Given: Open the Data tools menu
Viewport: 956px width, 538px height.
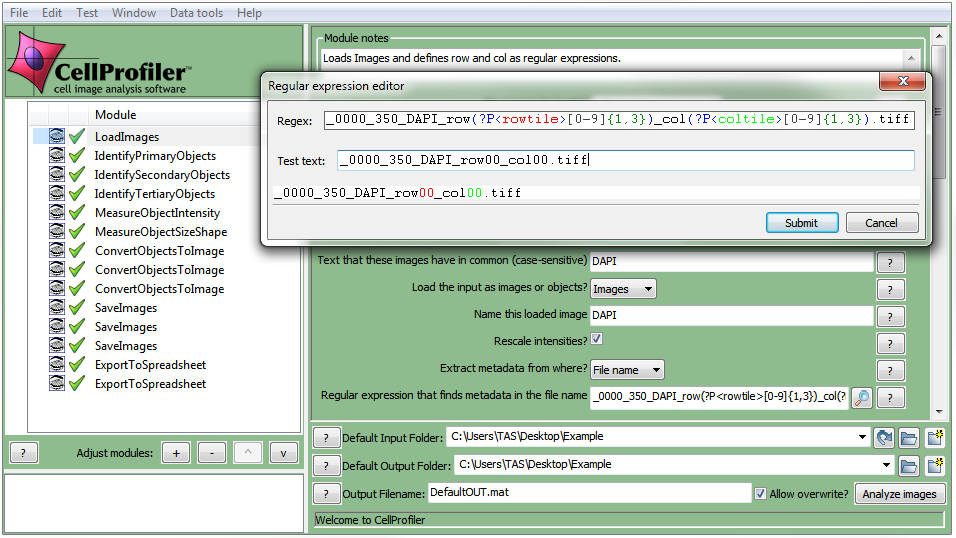Looking at the screenshot, I should pyautogui.click(x=196, y=13).
